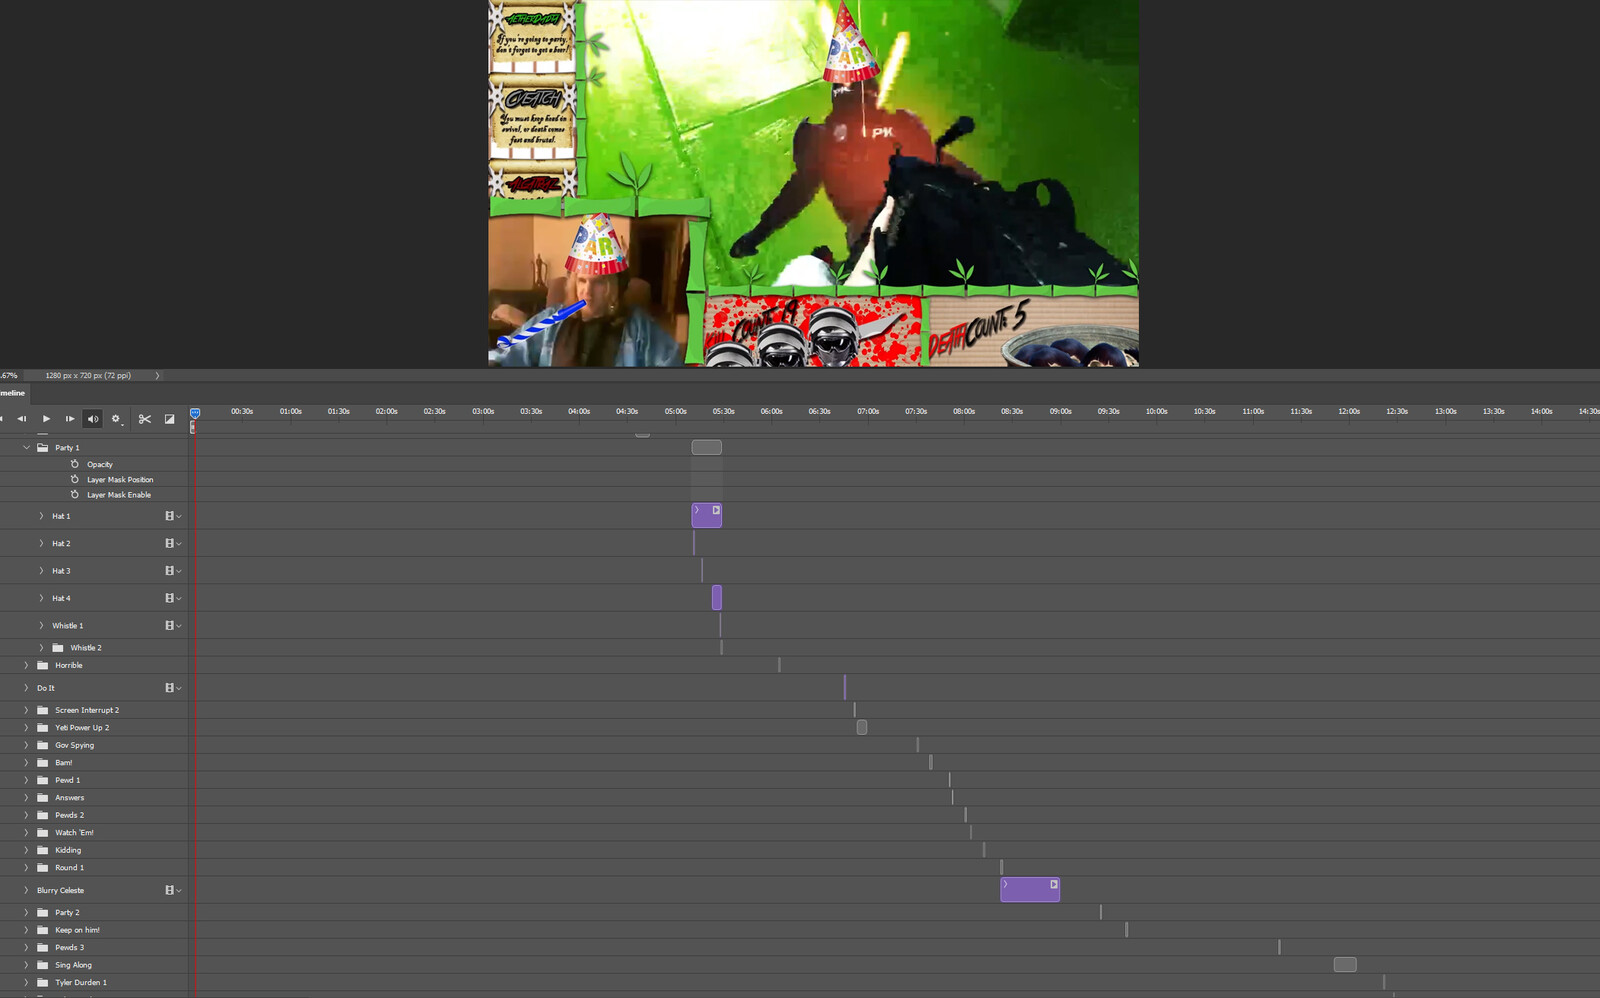Select the Round 1 folder icon
Image resolution: width=1600 pixels, height=998 pixels.
(43, 867)
